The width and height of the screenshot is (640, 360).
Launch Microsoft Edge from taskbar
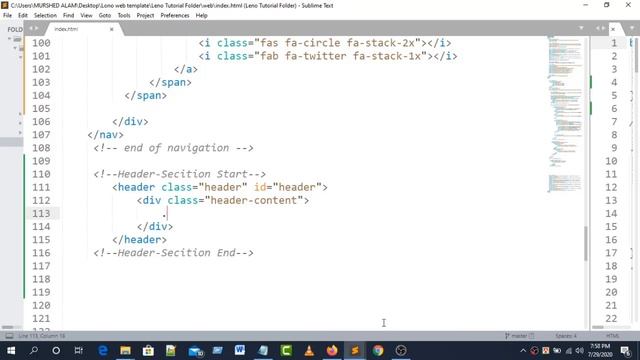pyautogui.click(x=103, y=351)
